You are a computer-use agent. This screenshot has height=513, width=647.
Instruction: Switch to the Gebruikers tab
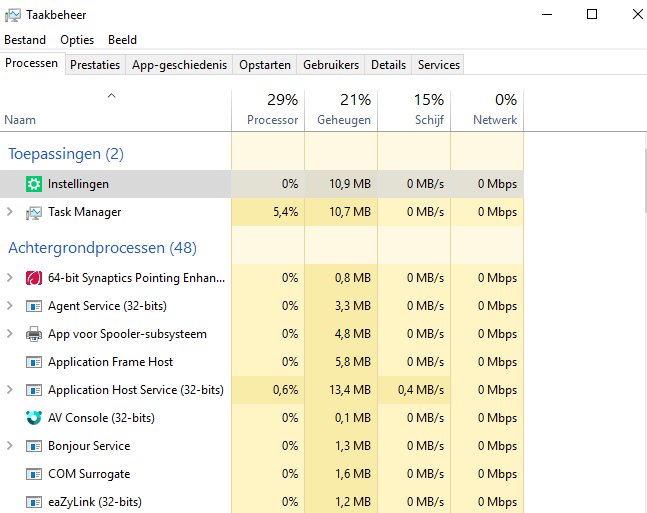331,65
